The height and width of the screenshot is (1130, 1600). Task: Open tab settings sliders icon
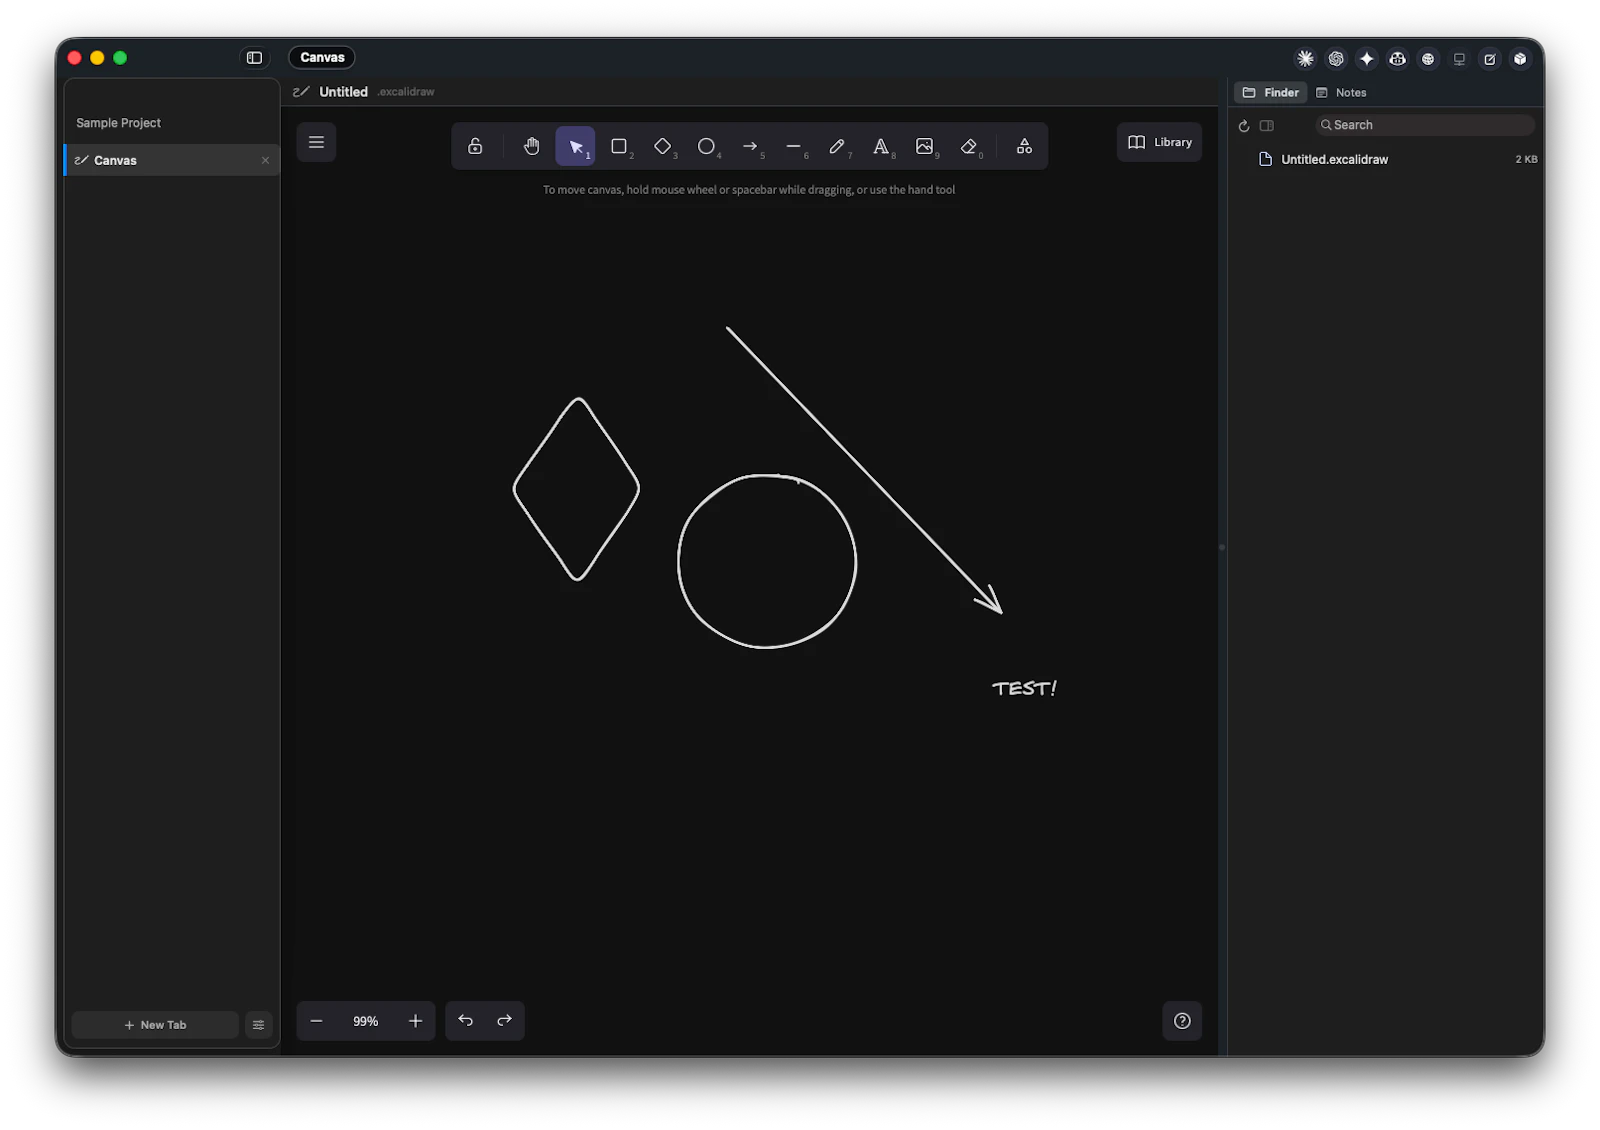(258, 1025)
